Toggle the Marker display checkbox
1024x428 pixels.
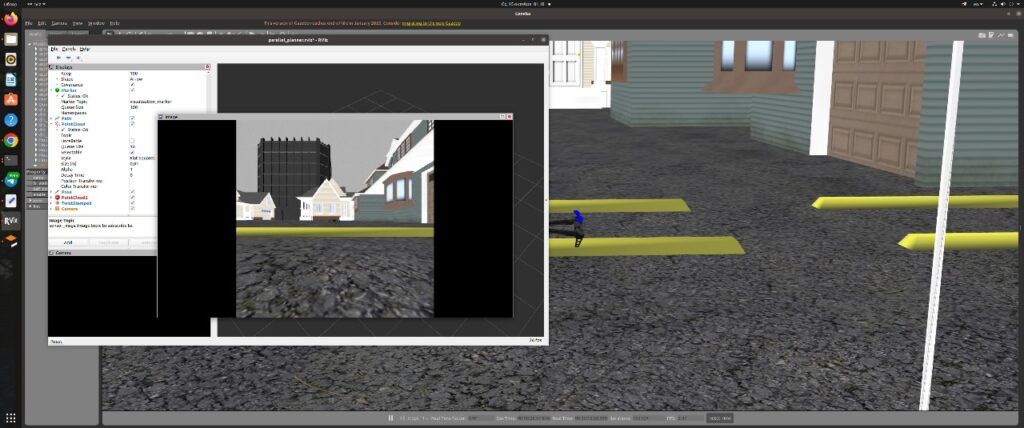click(x=132, y=90)
